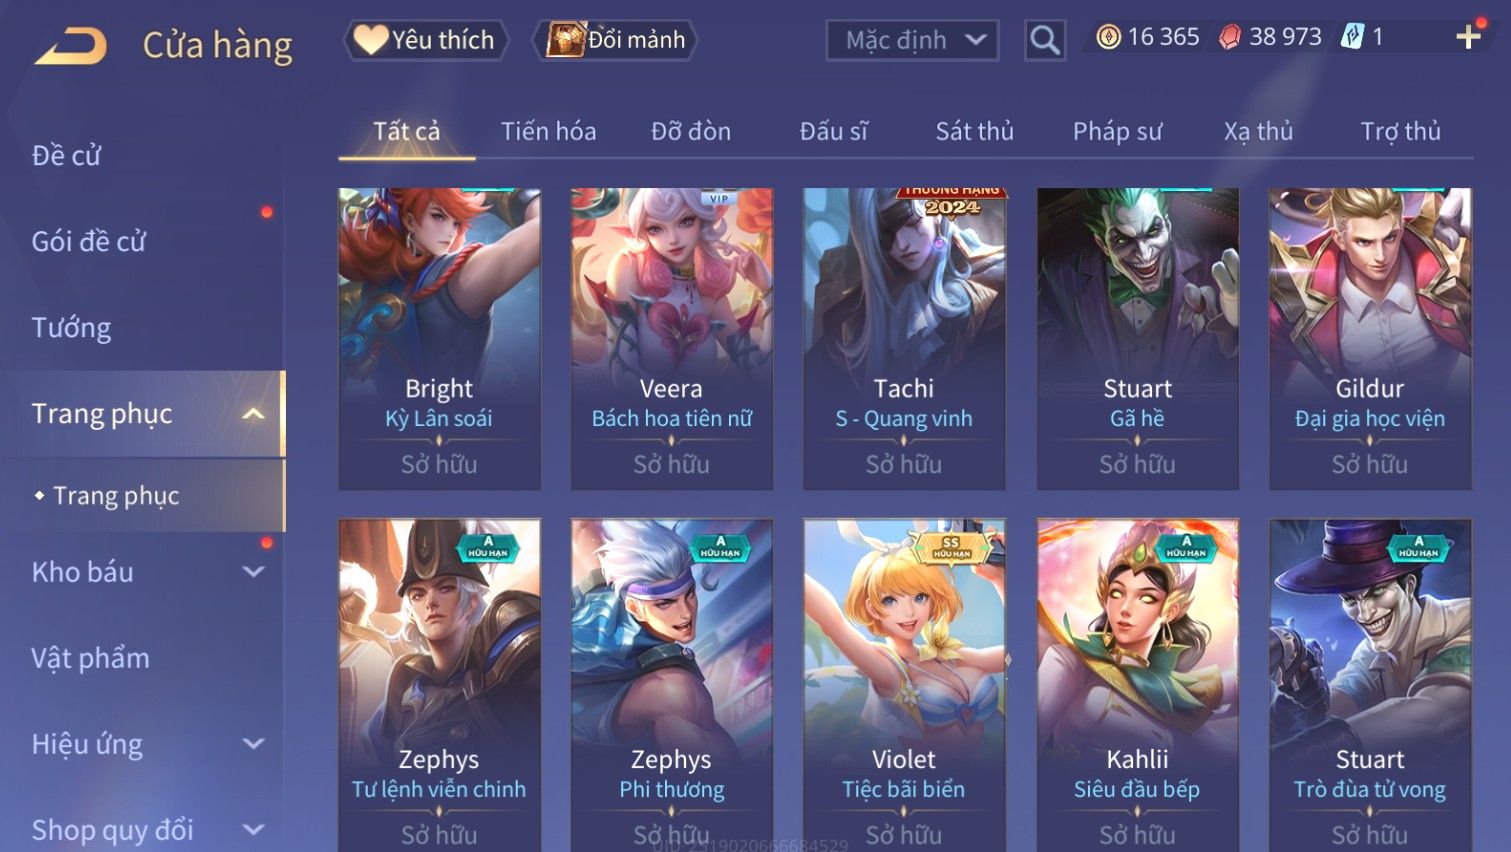Select the Veera Bách hoa tiên nữ skin

[671, 339]
